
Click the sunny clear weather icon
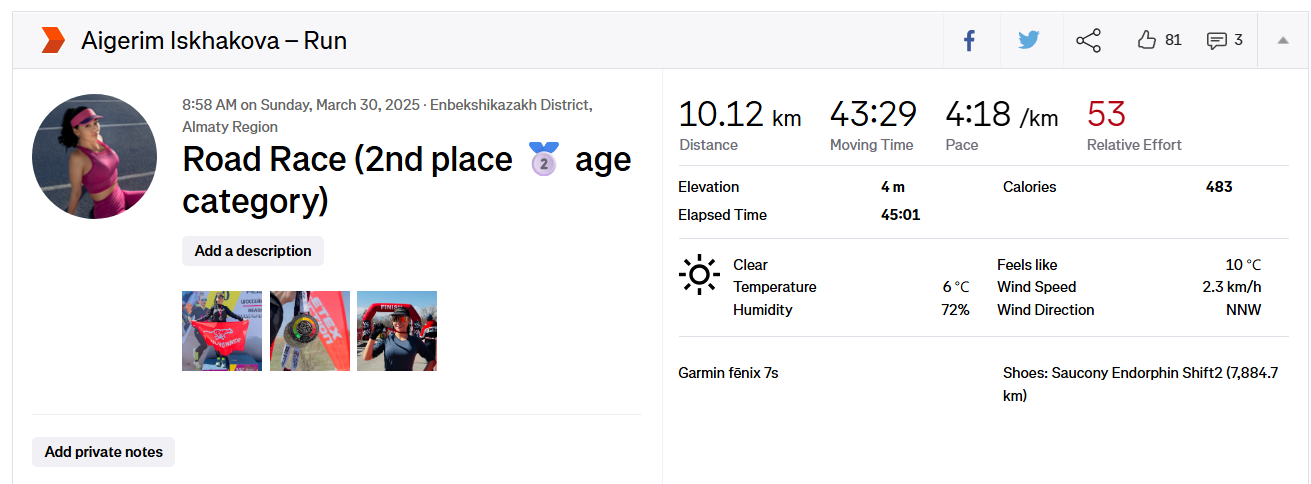pos(699,274)
